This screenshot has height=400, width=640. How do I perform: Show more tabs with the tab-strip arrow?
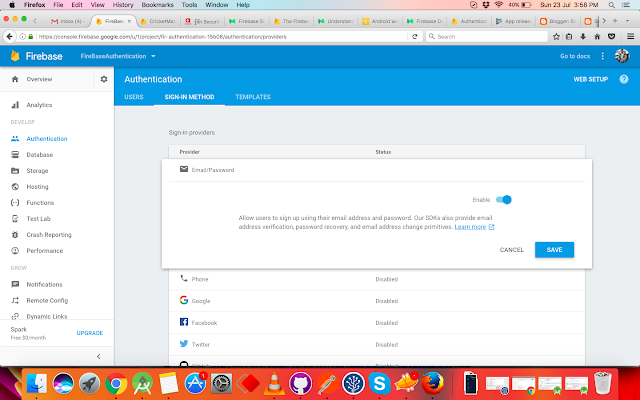[x=604, y=21]
